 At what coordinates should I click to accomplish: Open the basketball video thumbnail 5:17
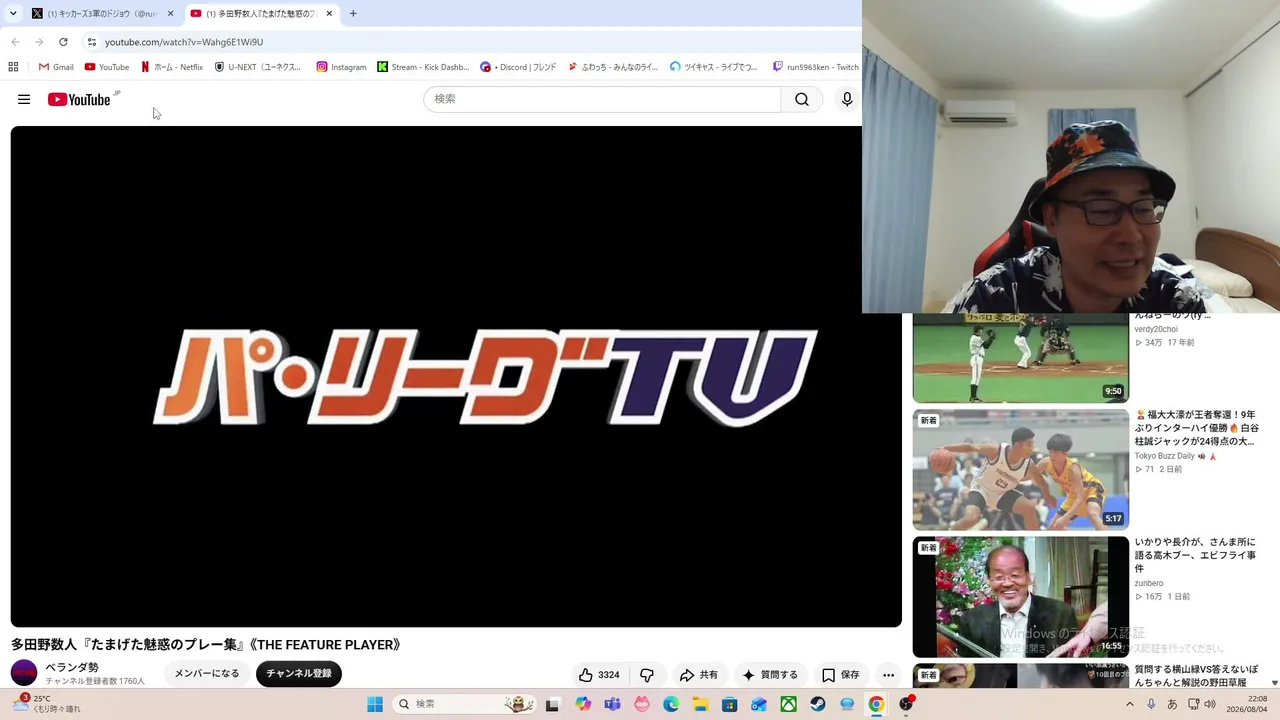click(1020, 469)
